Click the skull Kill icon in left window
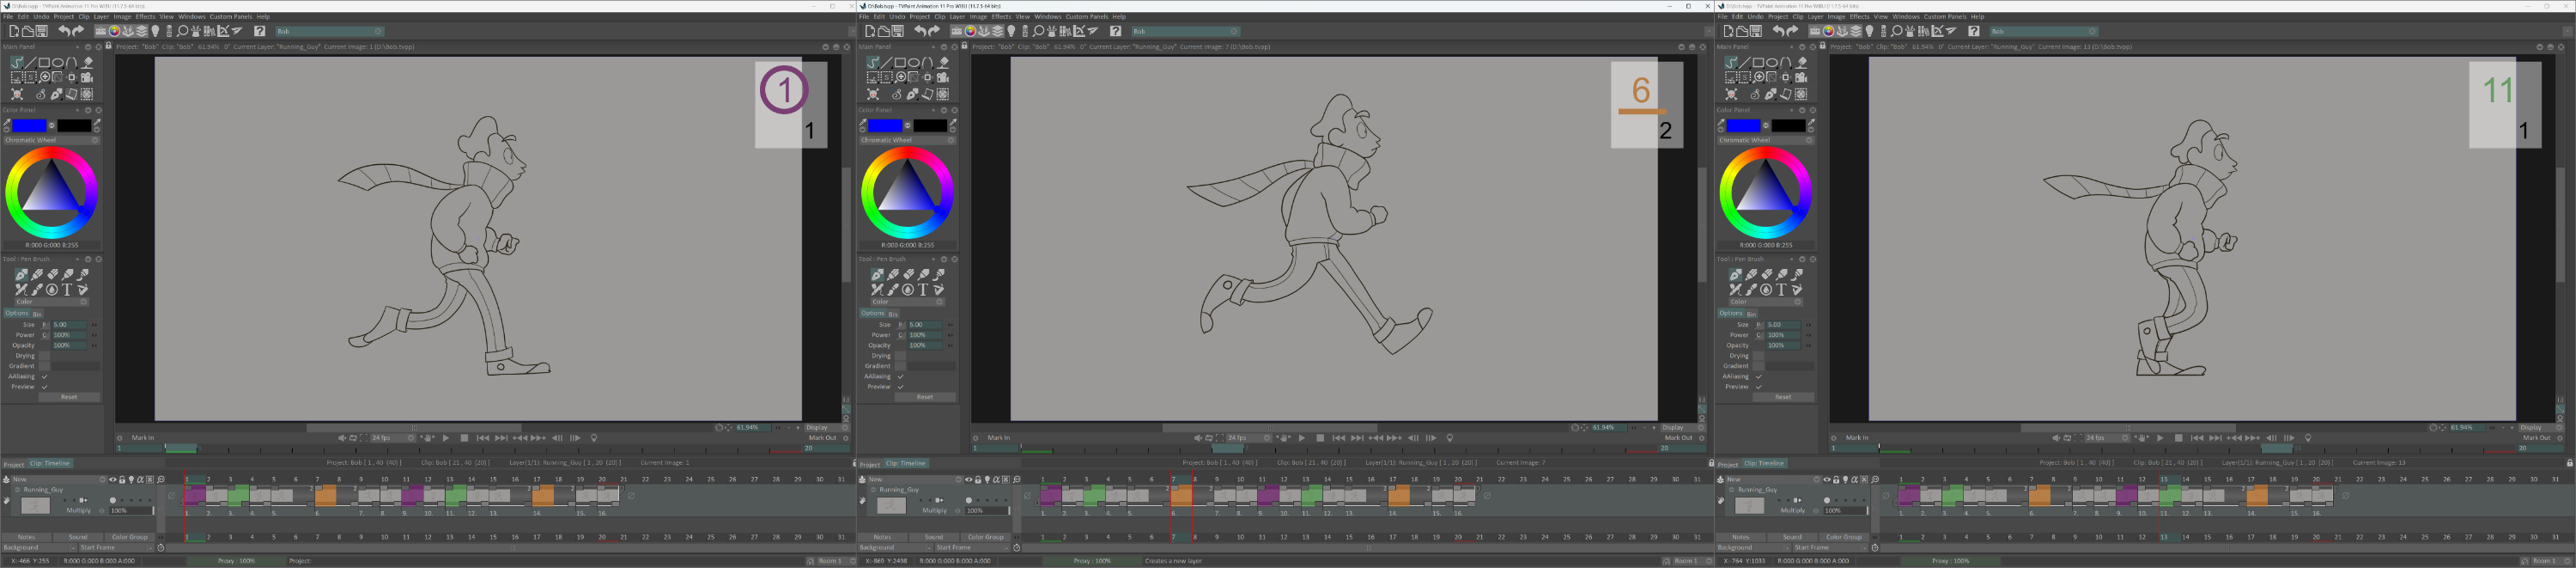The height and width of the screenshot is (568, 2576). [17, 94]
